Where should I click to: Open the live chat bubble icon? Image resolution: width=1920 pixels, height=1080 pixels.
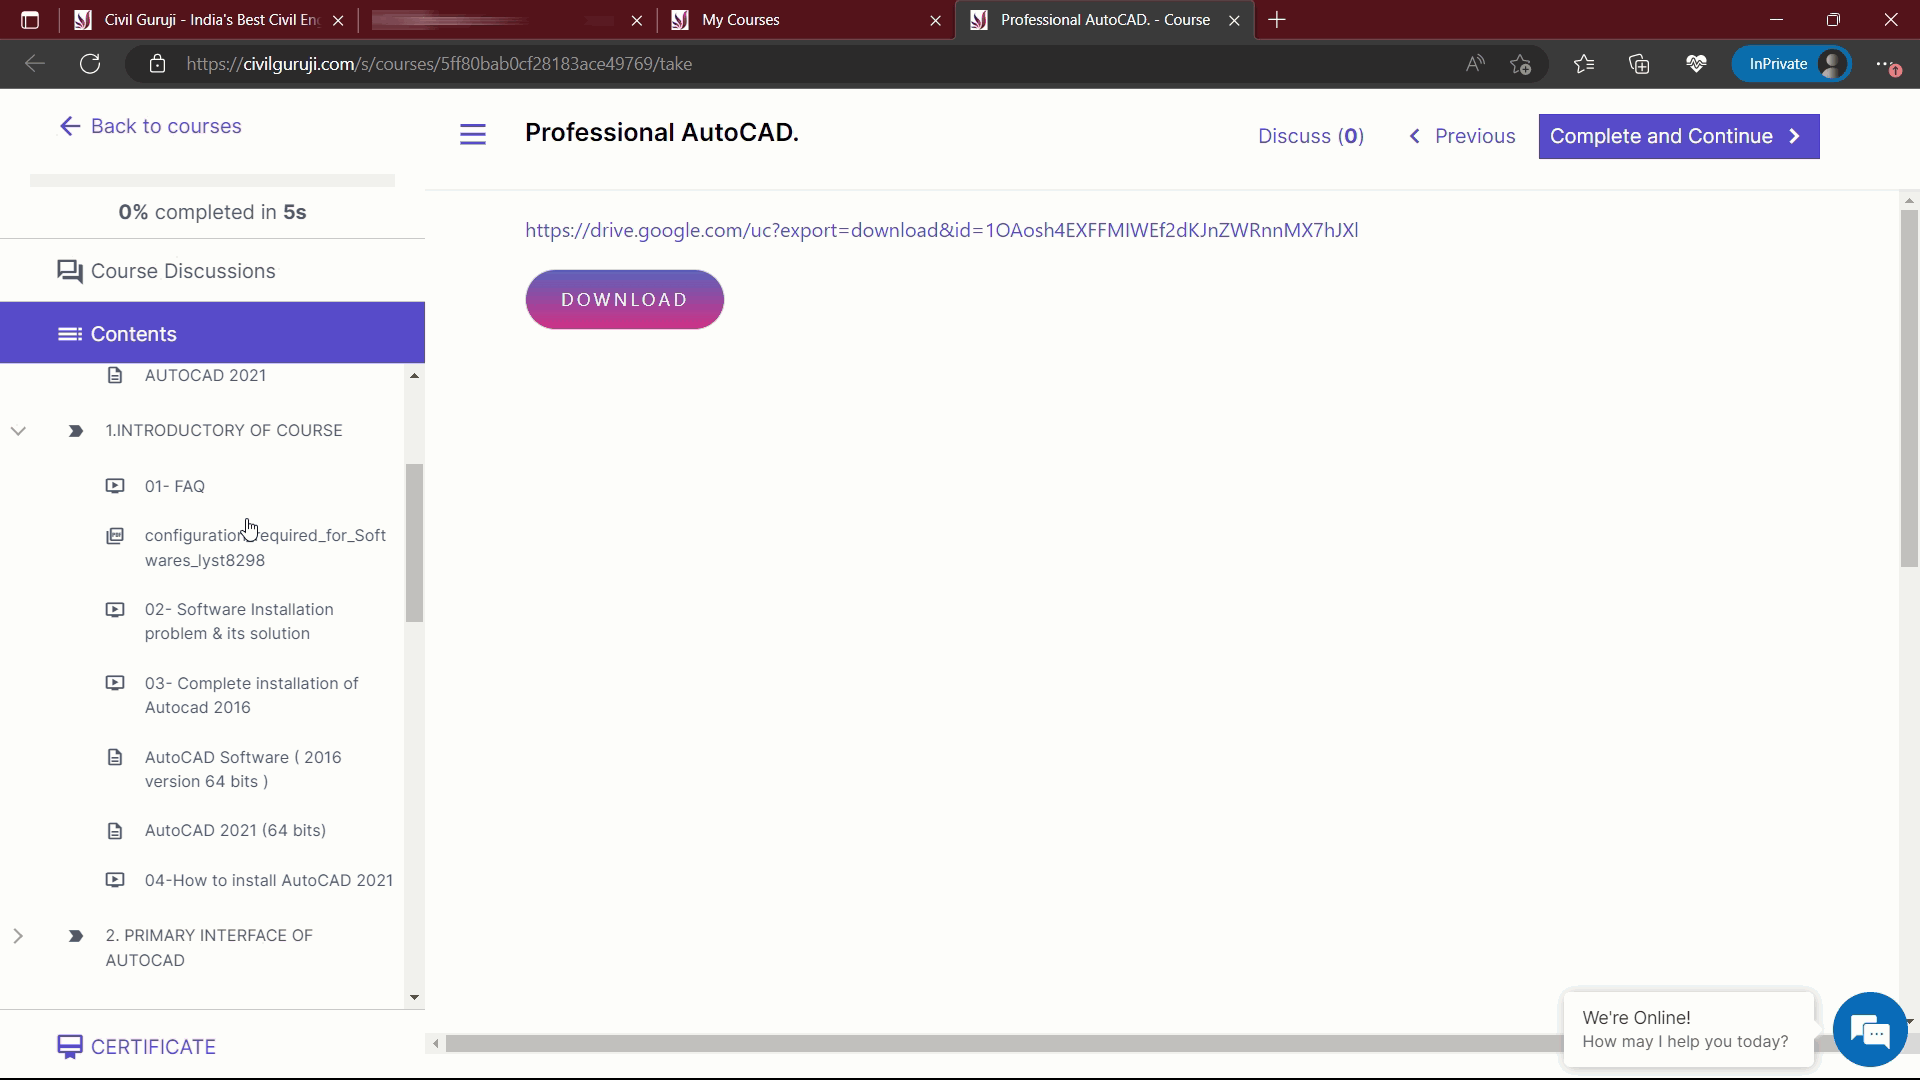1869,1030
